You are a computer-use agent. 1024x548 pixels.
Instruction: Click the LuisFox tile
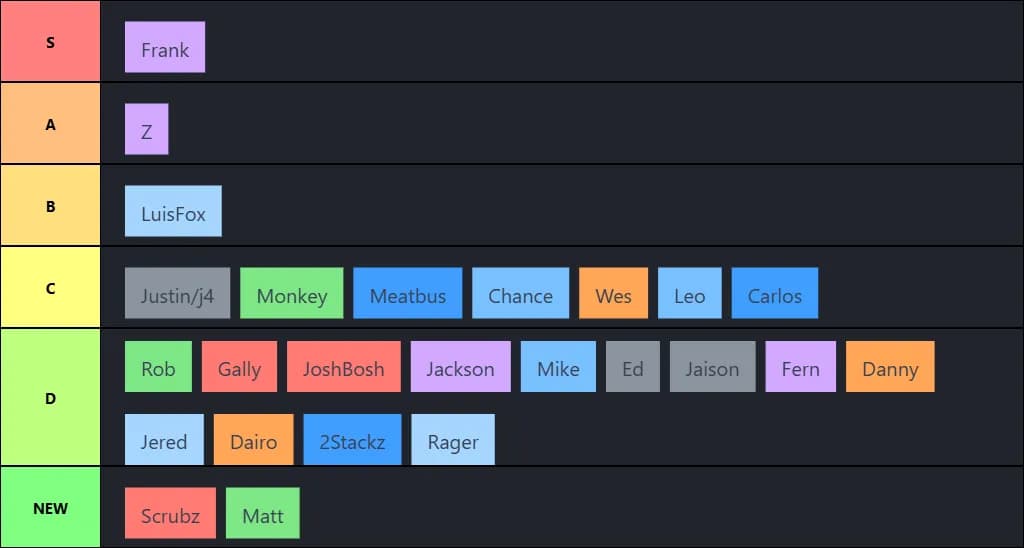tap(173, 212)
